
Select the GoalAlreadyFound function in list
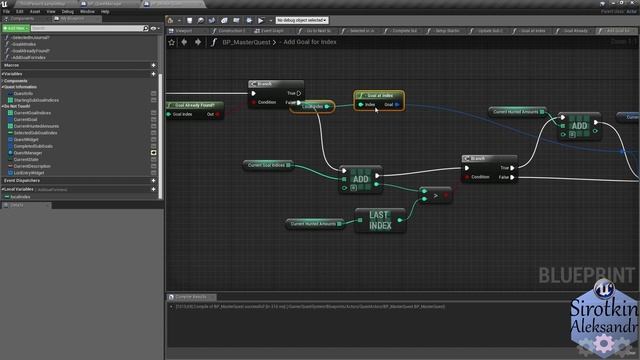(31, 51)
